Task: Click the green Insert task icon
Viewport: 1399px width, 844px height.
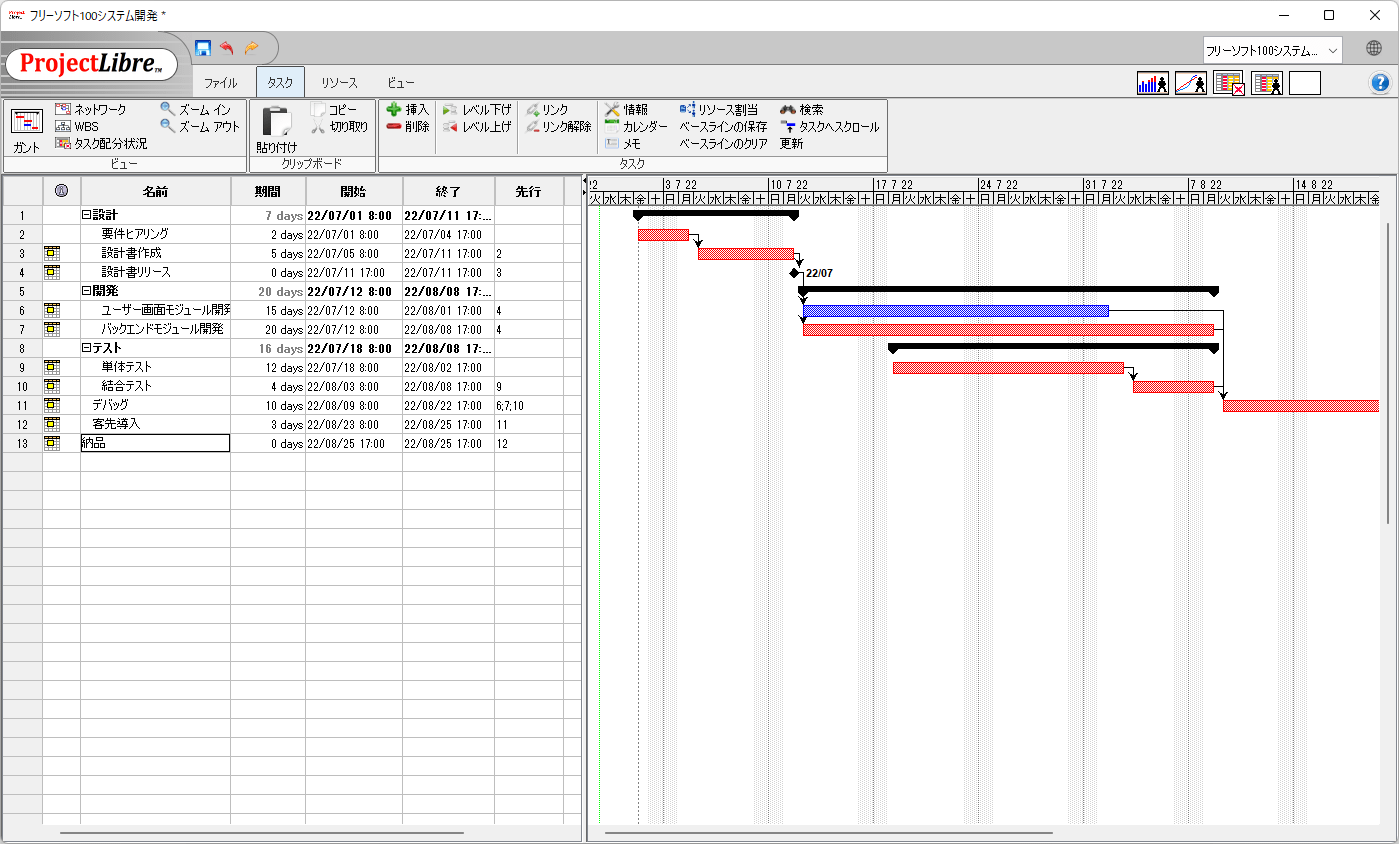Action: coord(394,109)
